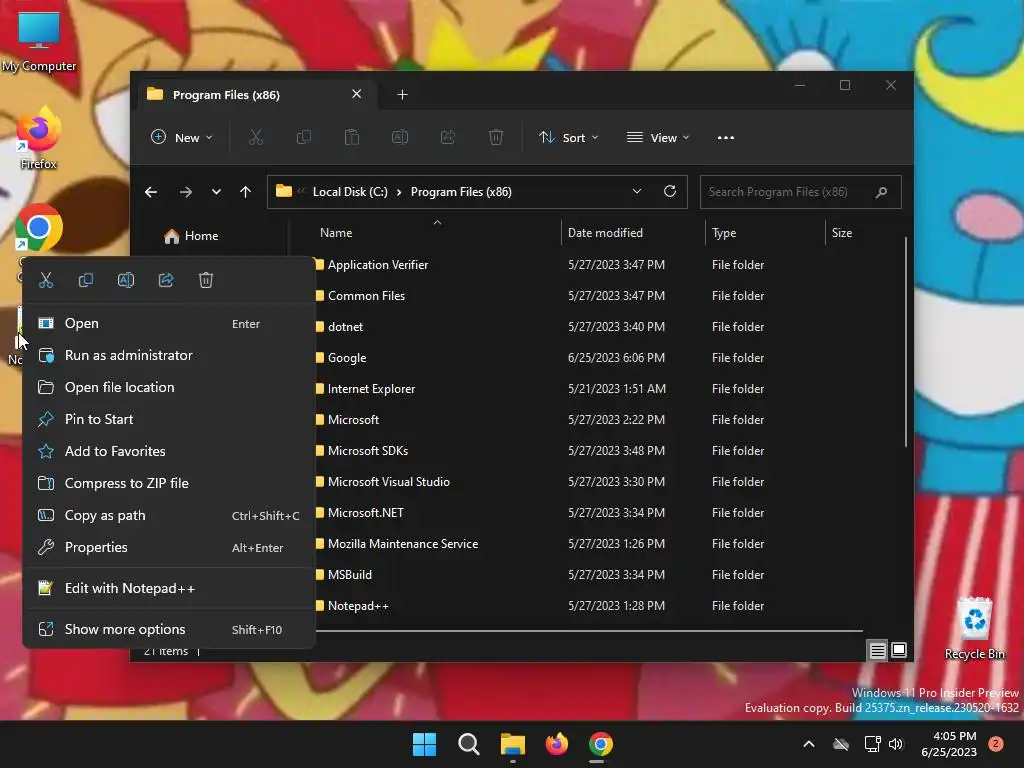Click the Cut icon in context menu
This screenshot has width=1024, height=768.
46,280
